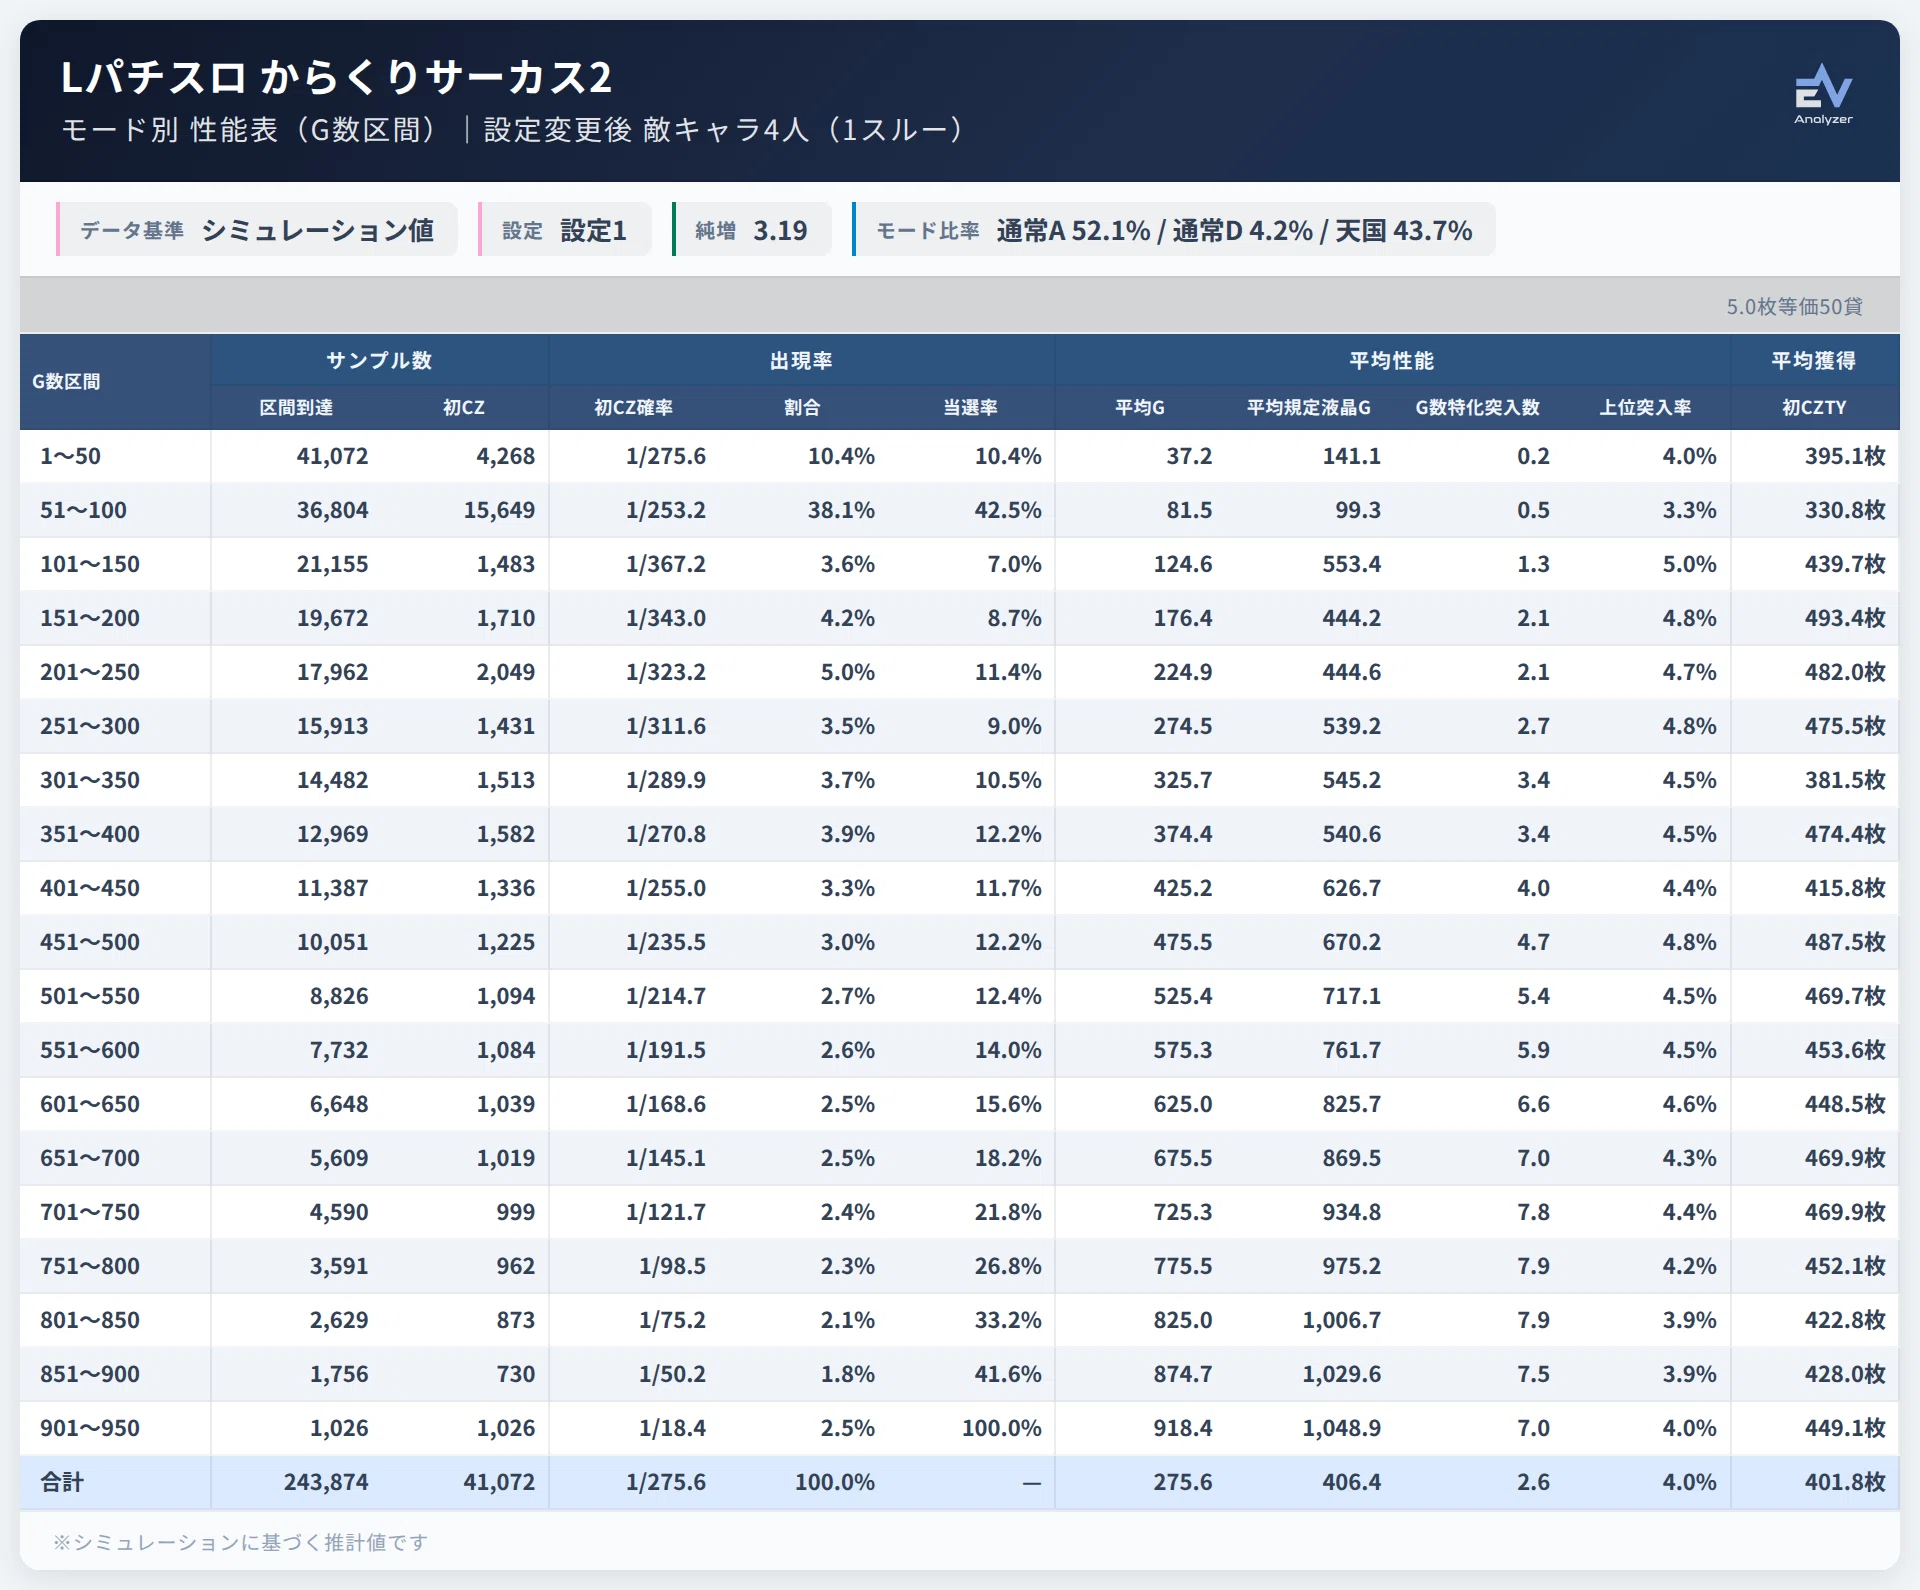
Task: Click the 平均規定液晶G column header
Action: (1308, 407)
